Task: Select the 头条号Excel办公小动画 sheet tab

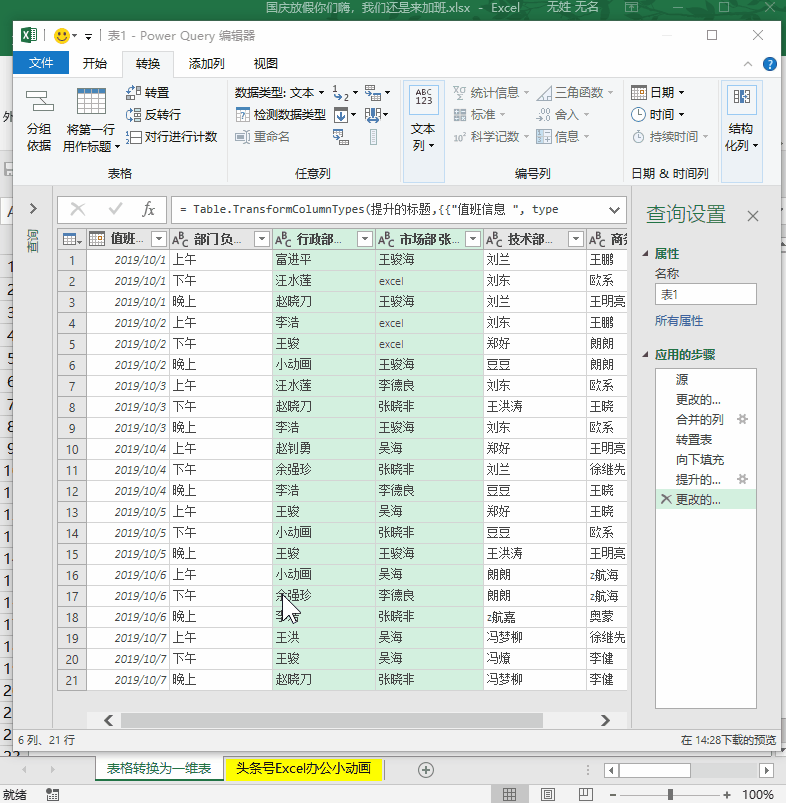Action: click(303, 769)
